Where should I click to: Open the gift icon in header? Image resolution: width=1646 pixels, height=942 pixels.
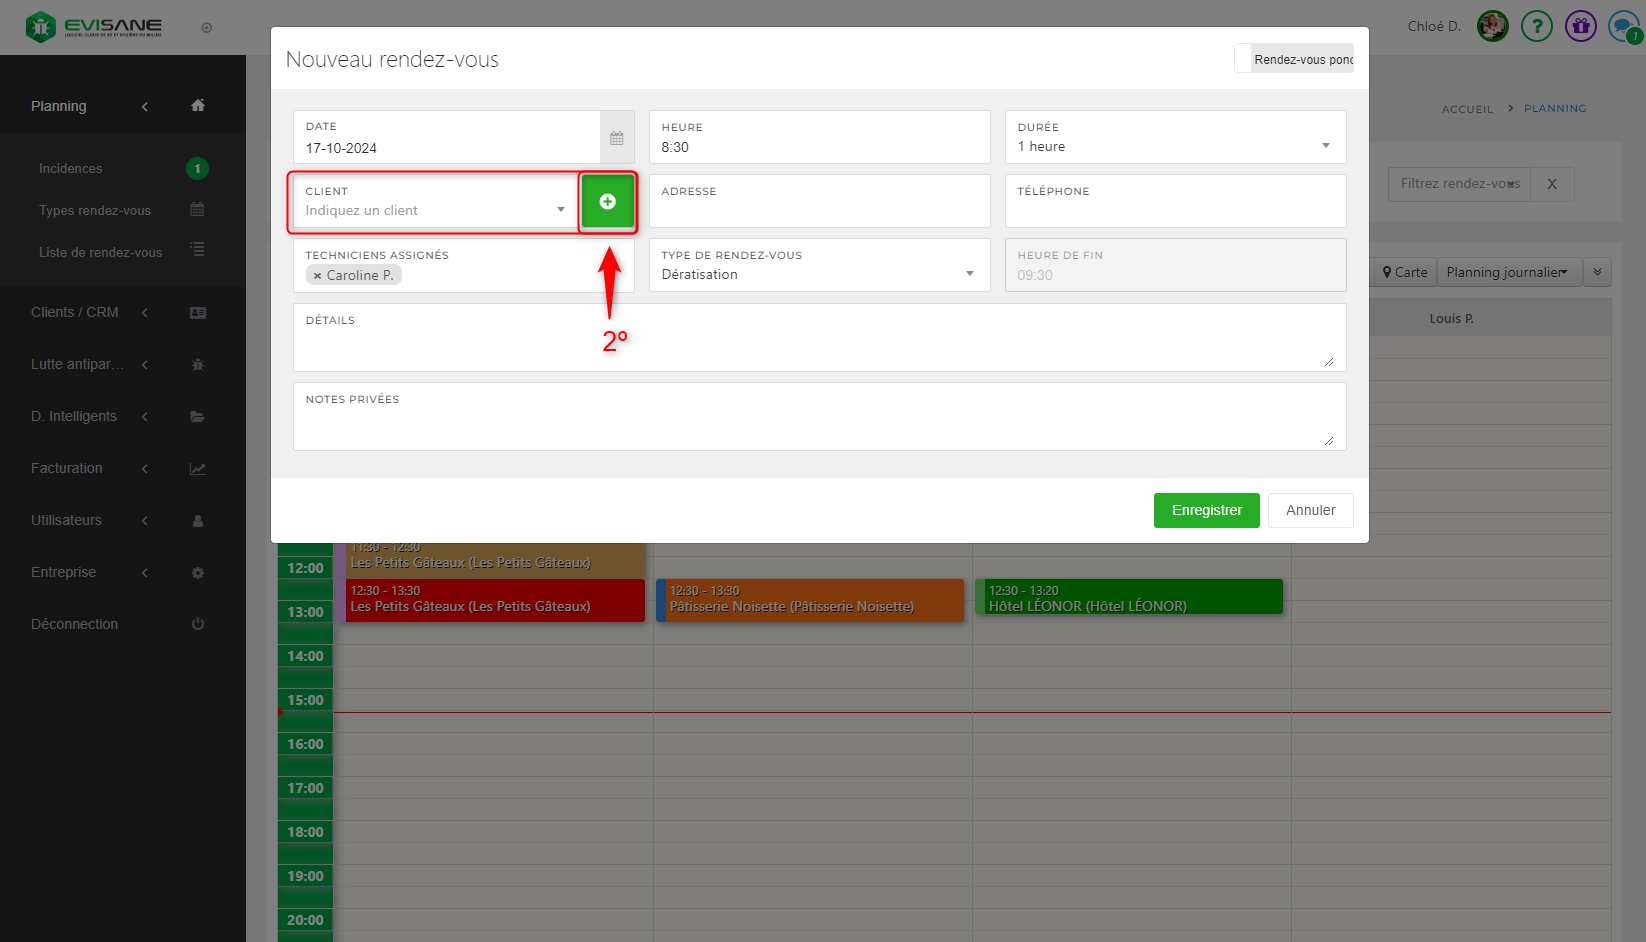[x=1580, y=26]
